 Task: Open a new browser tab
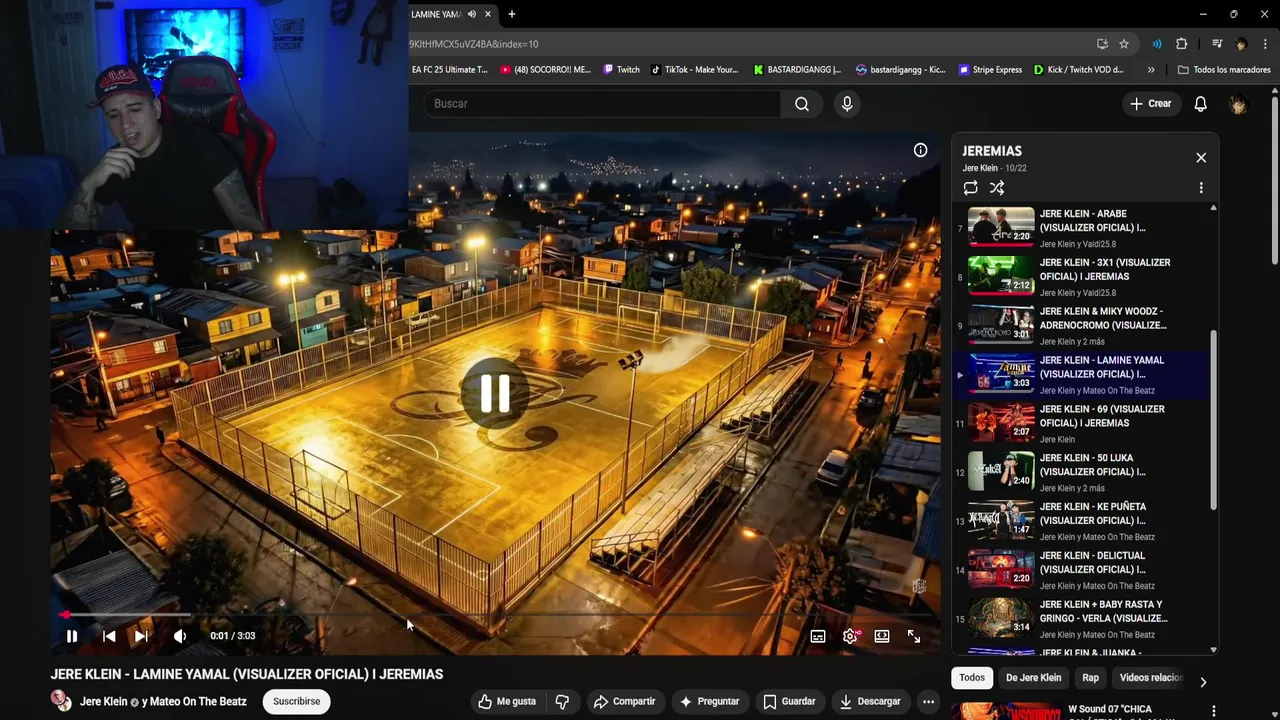pos(511,14)
